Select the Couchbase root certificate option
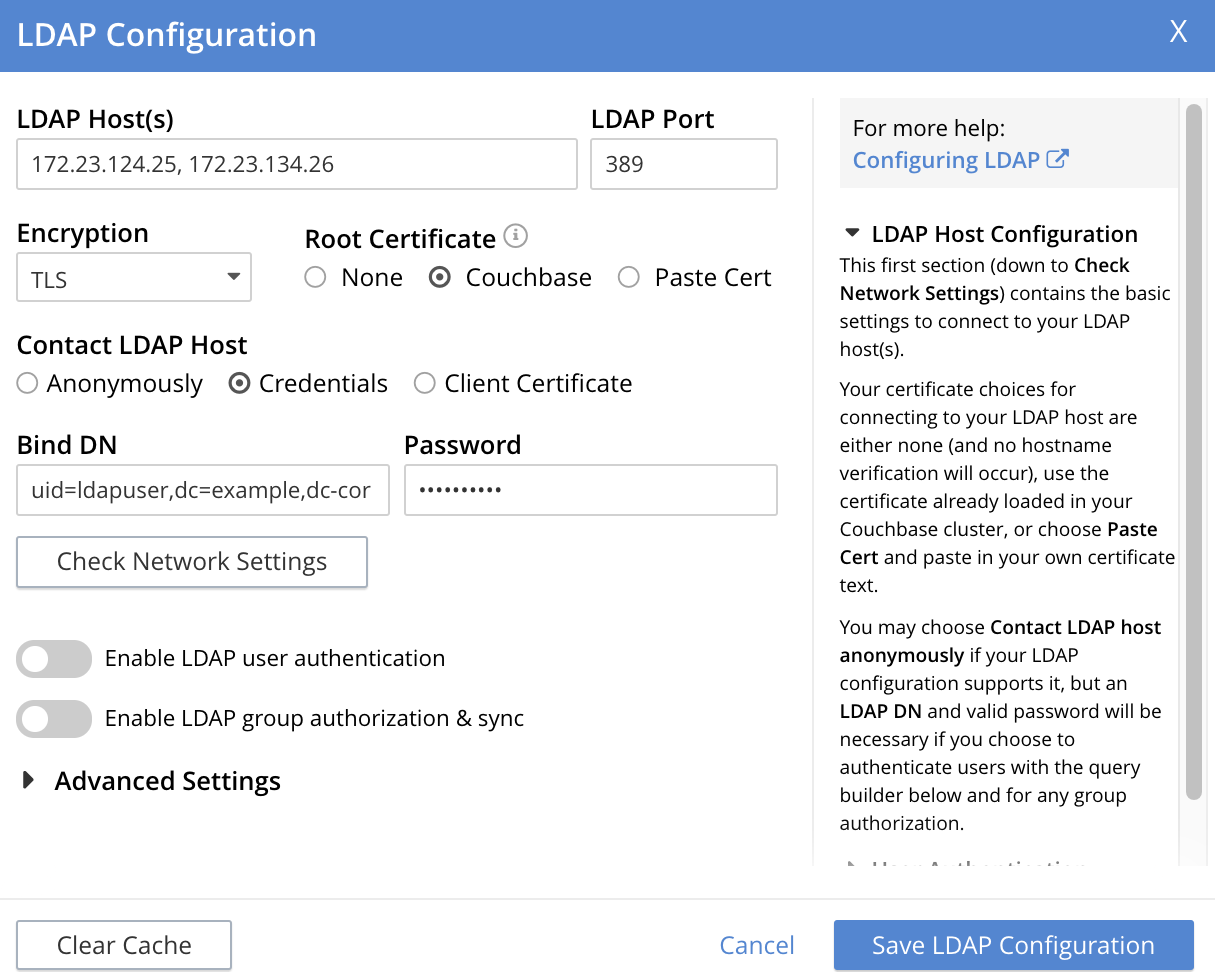Image resolution: width=1215 pixels, height=972 pixels. (x=440, y=278)
